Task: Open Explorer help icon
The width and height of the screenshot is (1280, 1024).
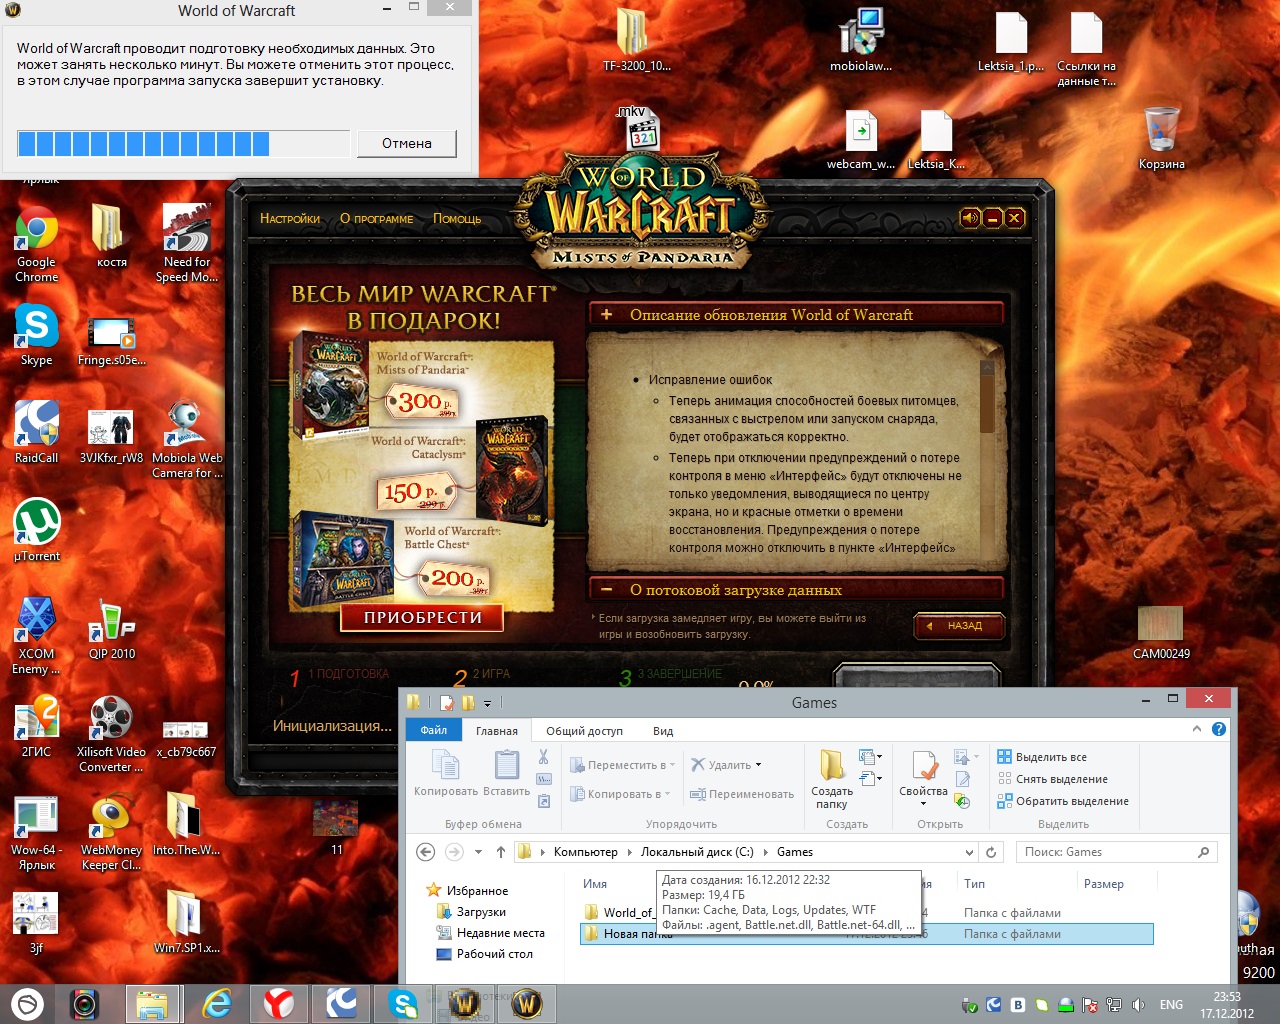Action: pos(1218,729)
